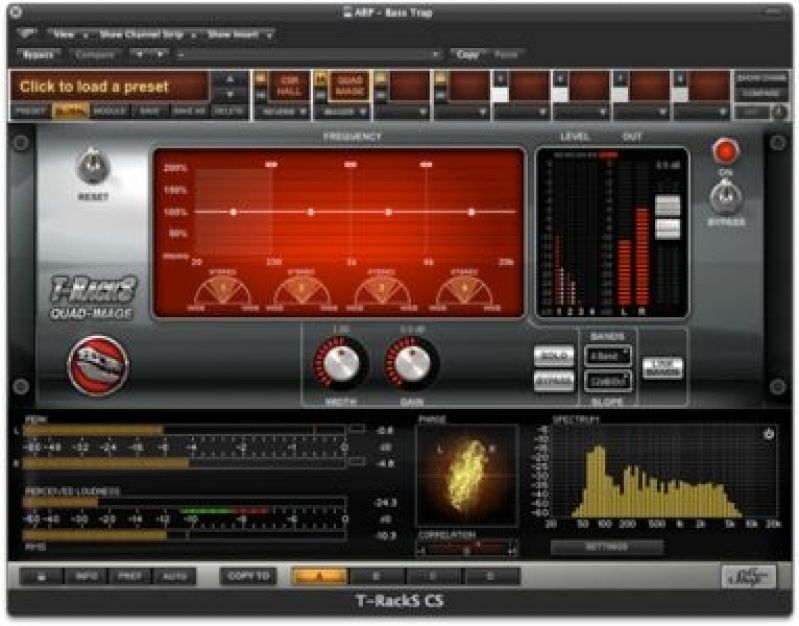Click the host Compare button
Screen dimensions: 799x626
(x=95, y=55)
